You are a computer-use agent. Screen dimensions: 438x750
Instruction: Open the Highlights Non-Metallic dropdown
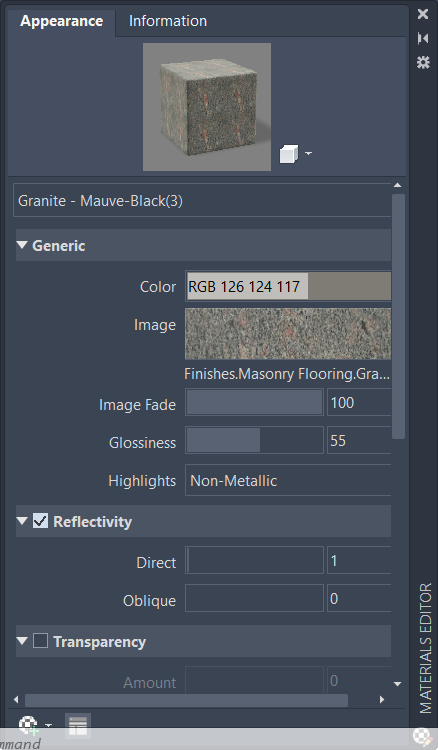pyautogui.click(x=288, y=480)
